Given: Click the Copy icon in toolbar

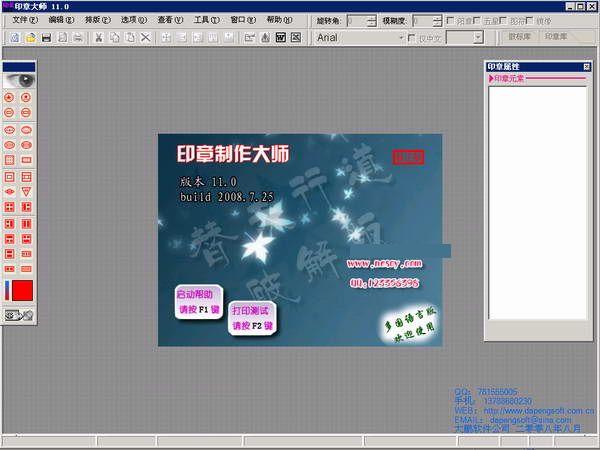Looking at the screenshot, I should pyautogui.click(x=114, y=38).
